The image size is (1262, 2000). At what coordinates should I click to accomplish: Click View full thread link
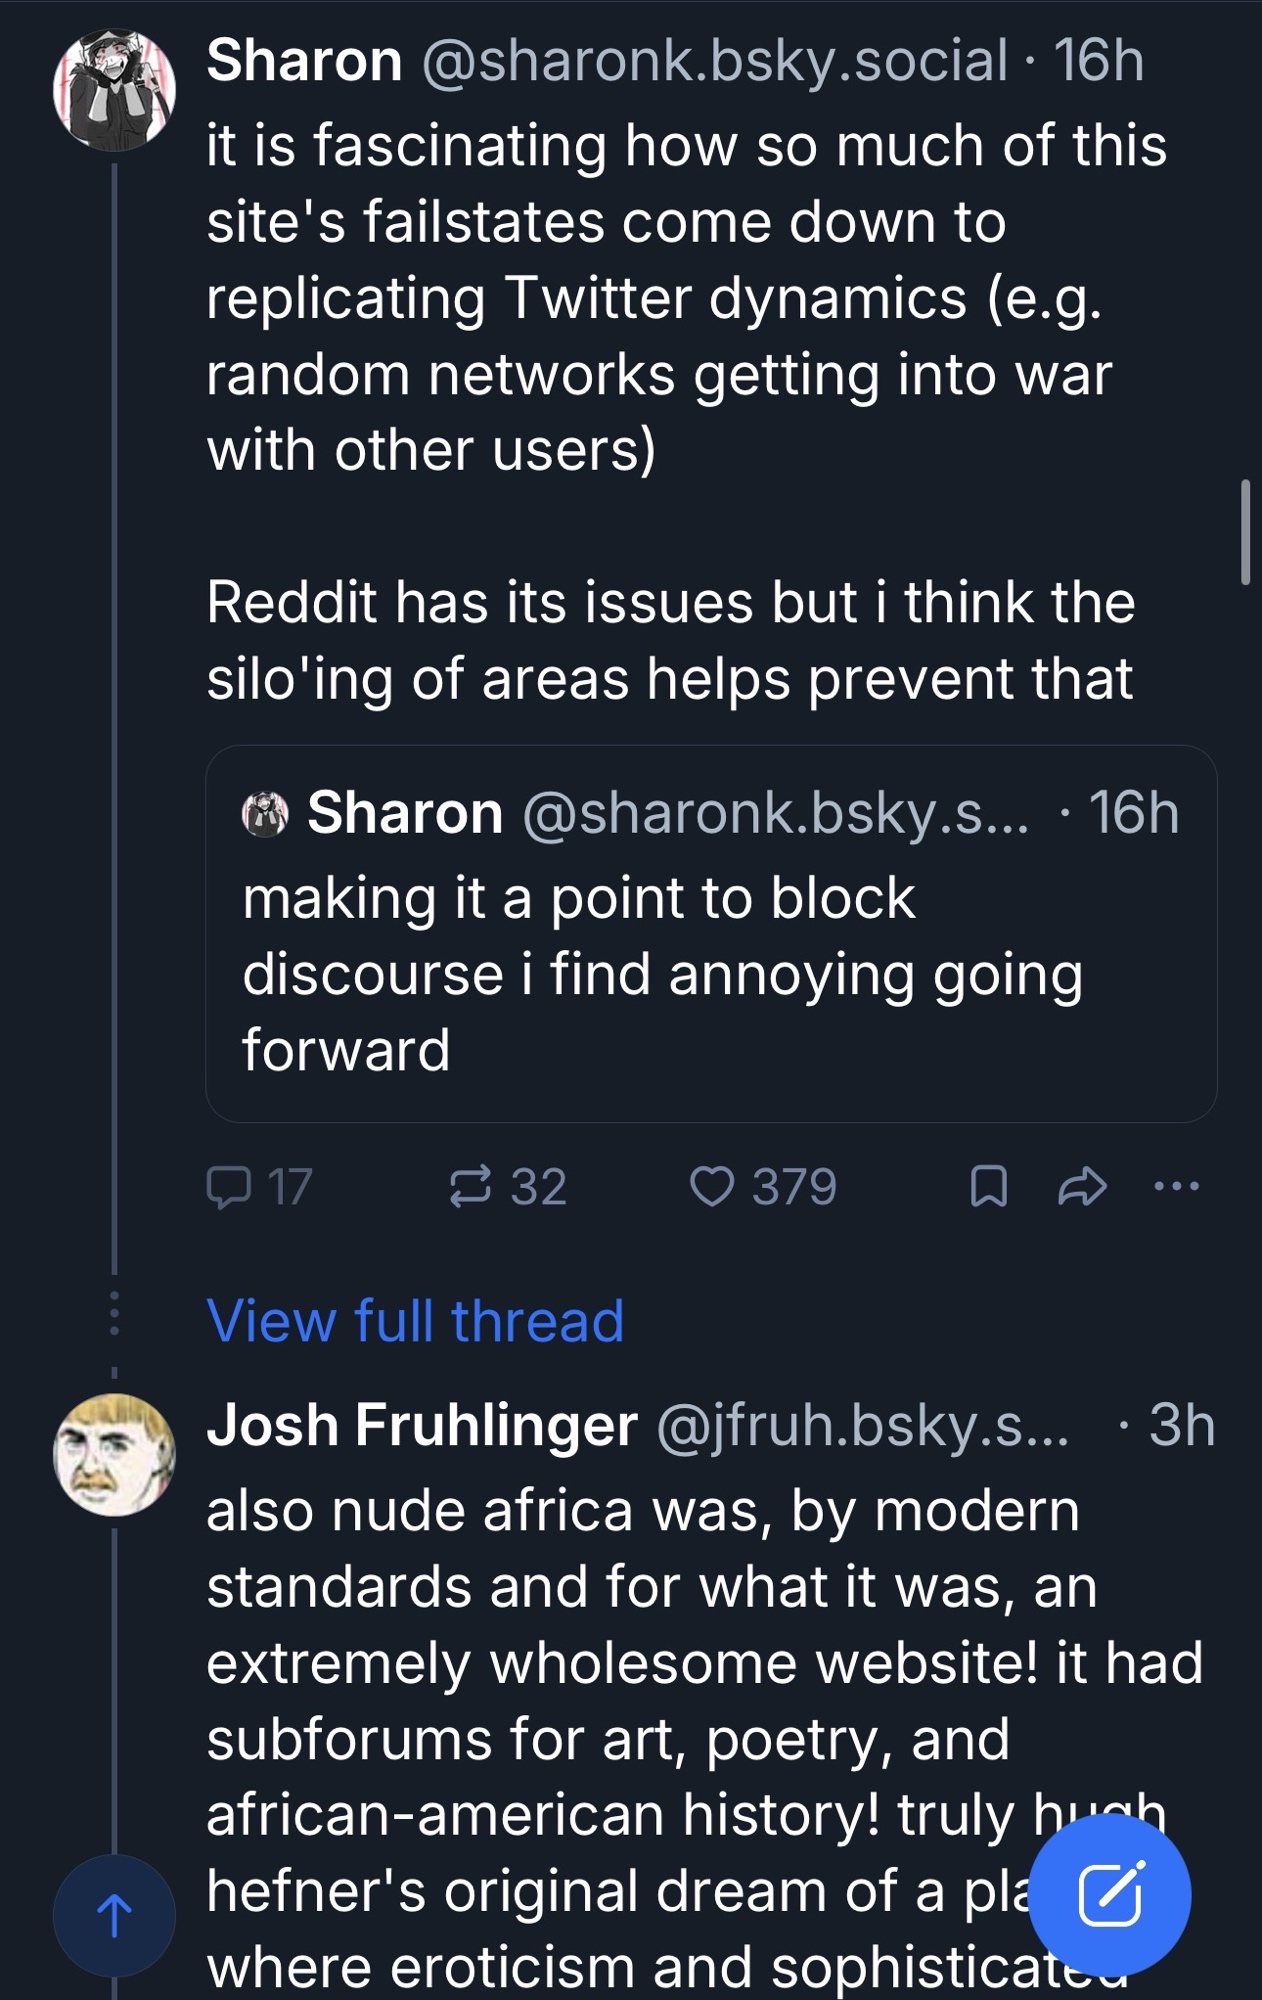(415, 1320)
